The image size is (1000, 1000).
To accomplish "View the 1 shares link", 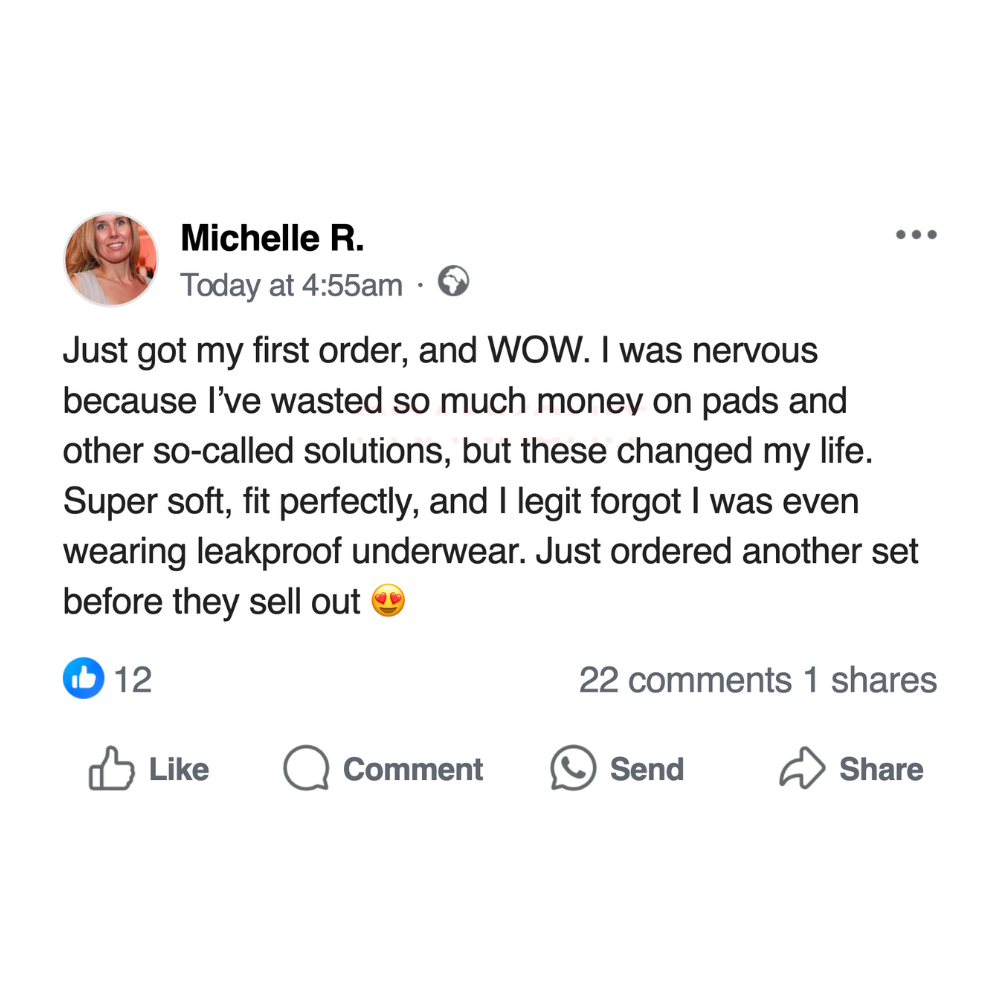I will click(x=871, y=680).
